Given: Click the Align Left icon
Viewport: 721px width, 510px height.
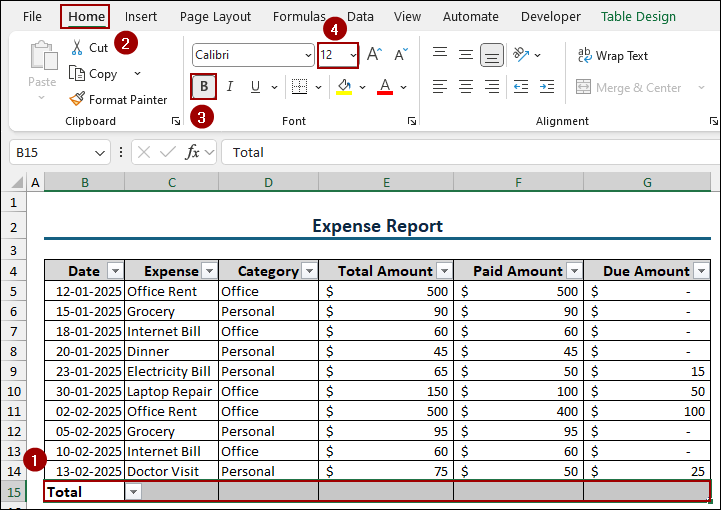Looking at the screenshot, I should pyautogui.click(x=439, y=88).
